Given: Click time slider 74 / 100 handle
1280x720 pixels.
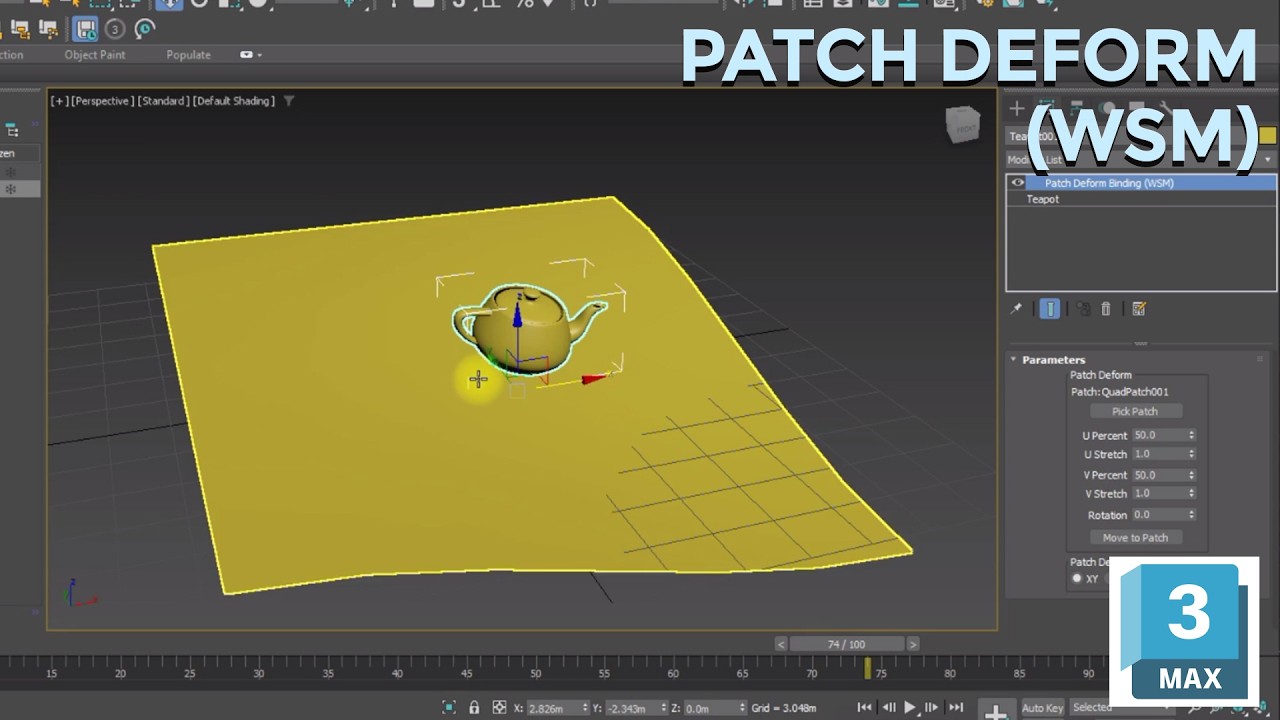Looking at the screenshot, I should (846, 645).
